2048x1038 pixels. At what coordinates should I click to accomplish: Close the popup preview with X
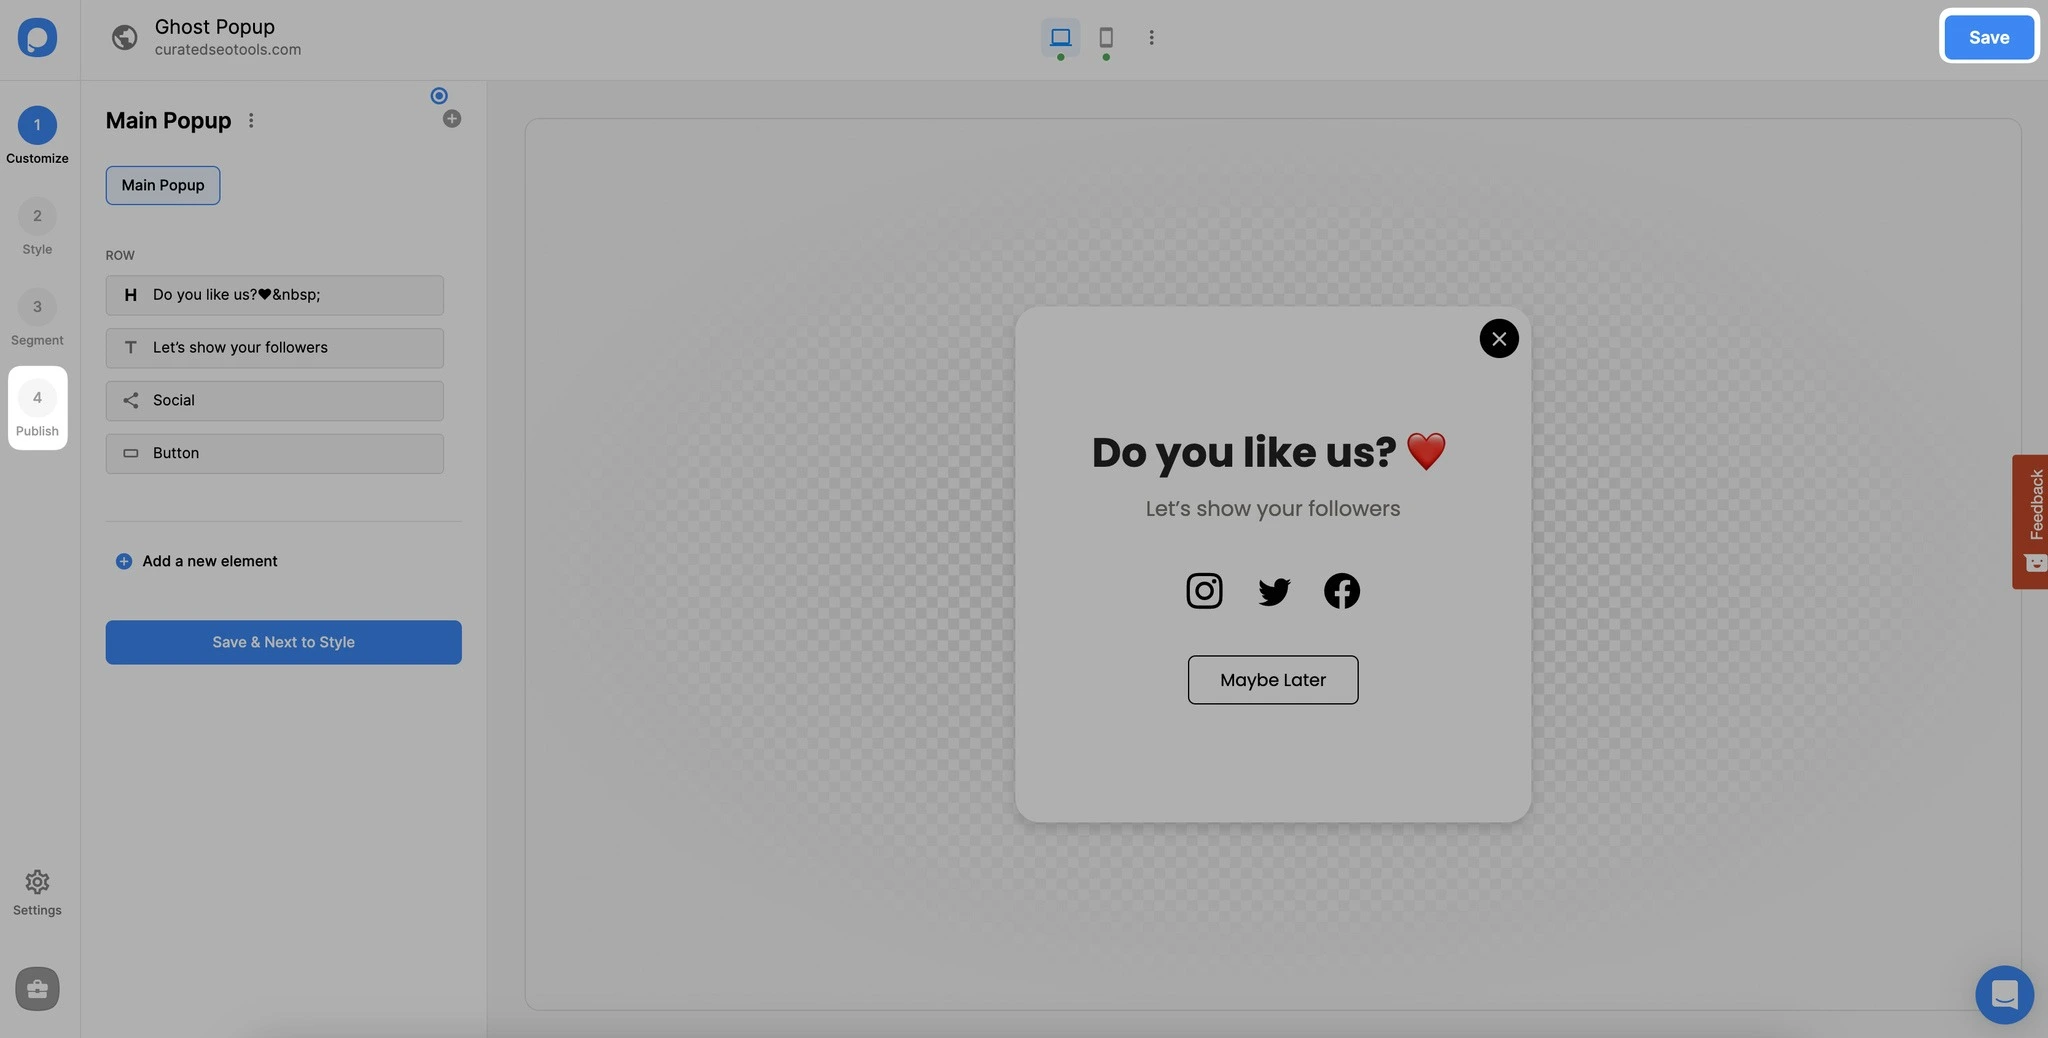[1499, 339]
